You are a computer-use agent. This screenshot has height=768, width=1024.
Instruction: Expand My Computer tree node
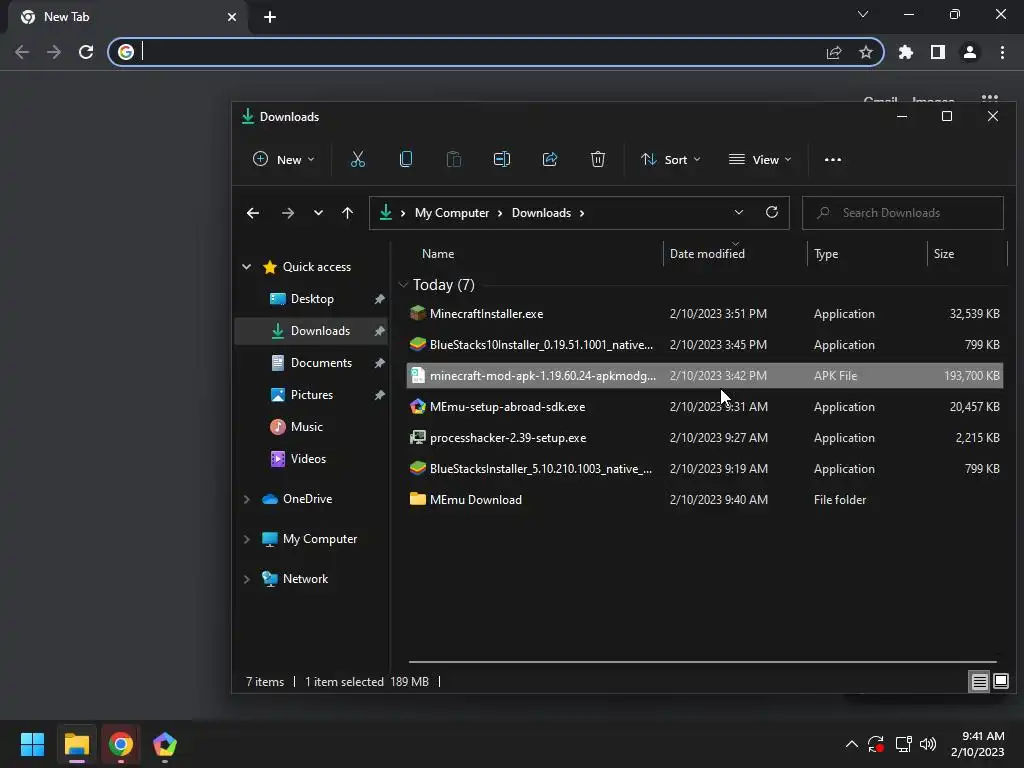(x=246, y=539)
